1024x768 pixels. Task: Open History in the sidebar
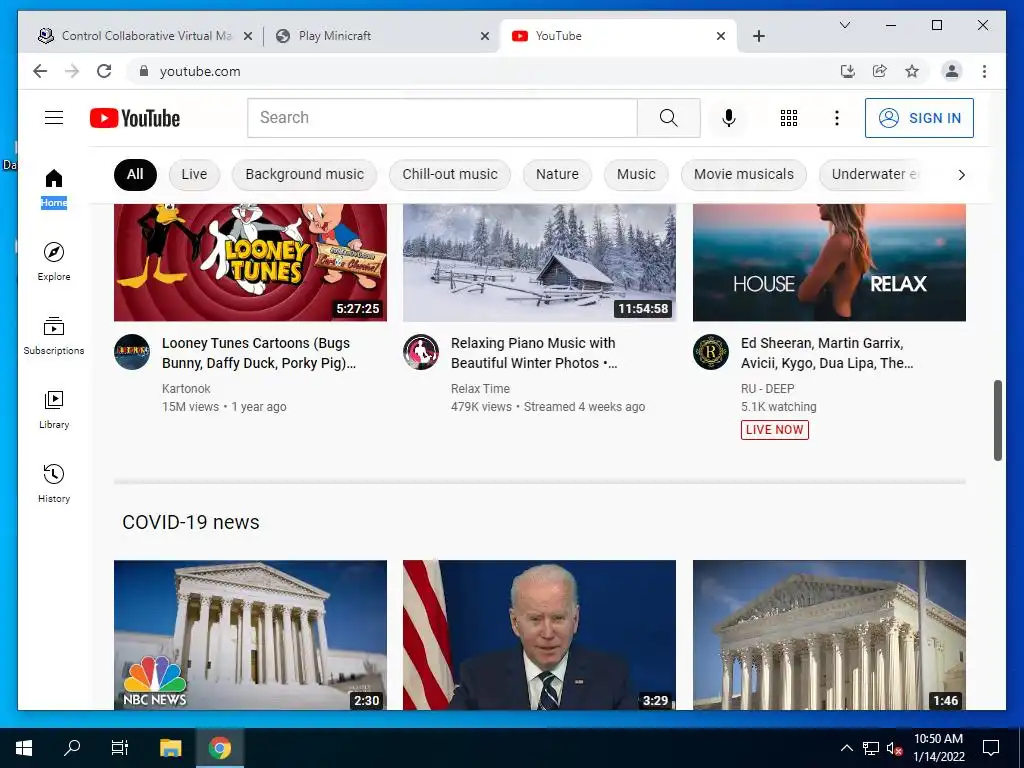pos(54,483)
